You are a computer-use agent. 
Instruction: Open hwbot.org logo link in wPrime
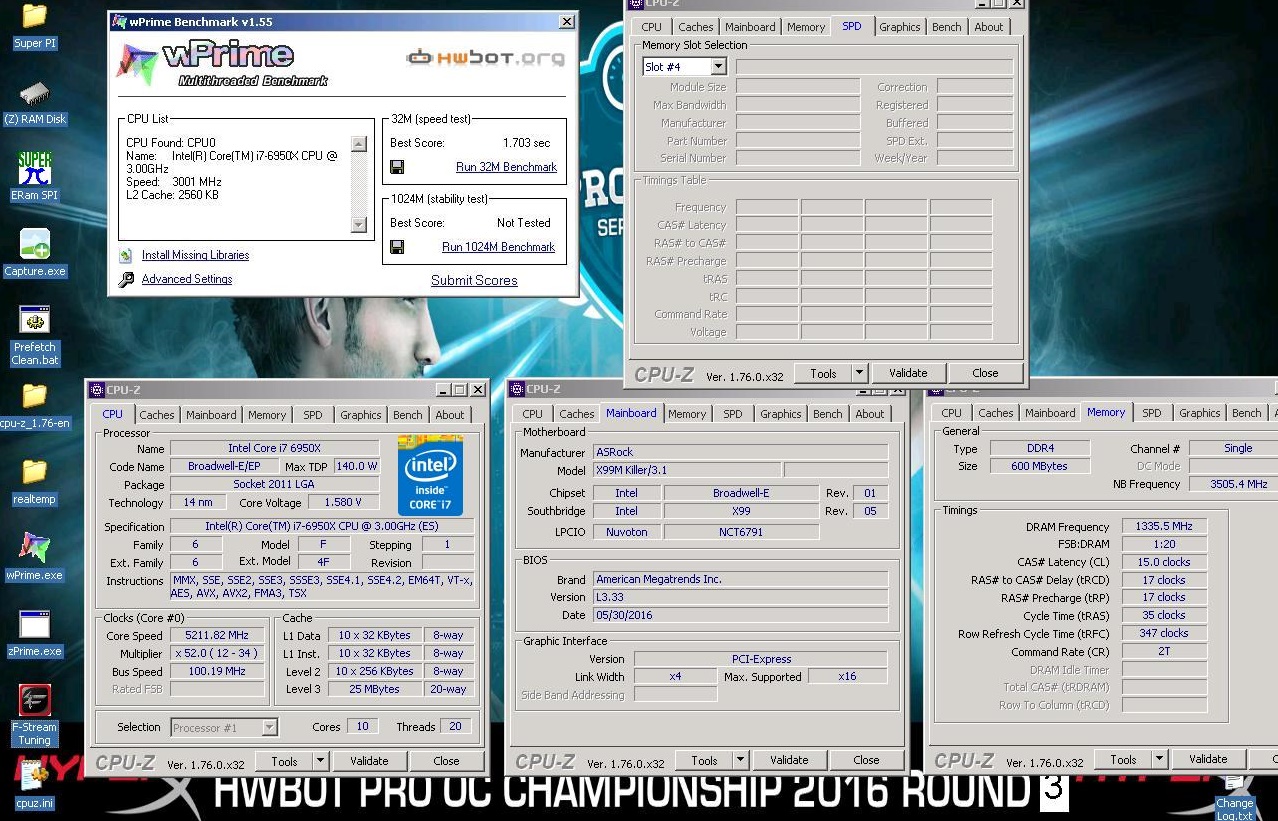[x=486, y=58]
